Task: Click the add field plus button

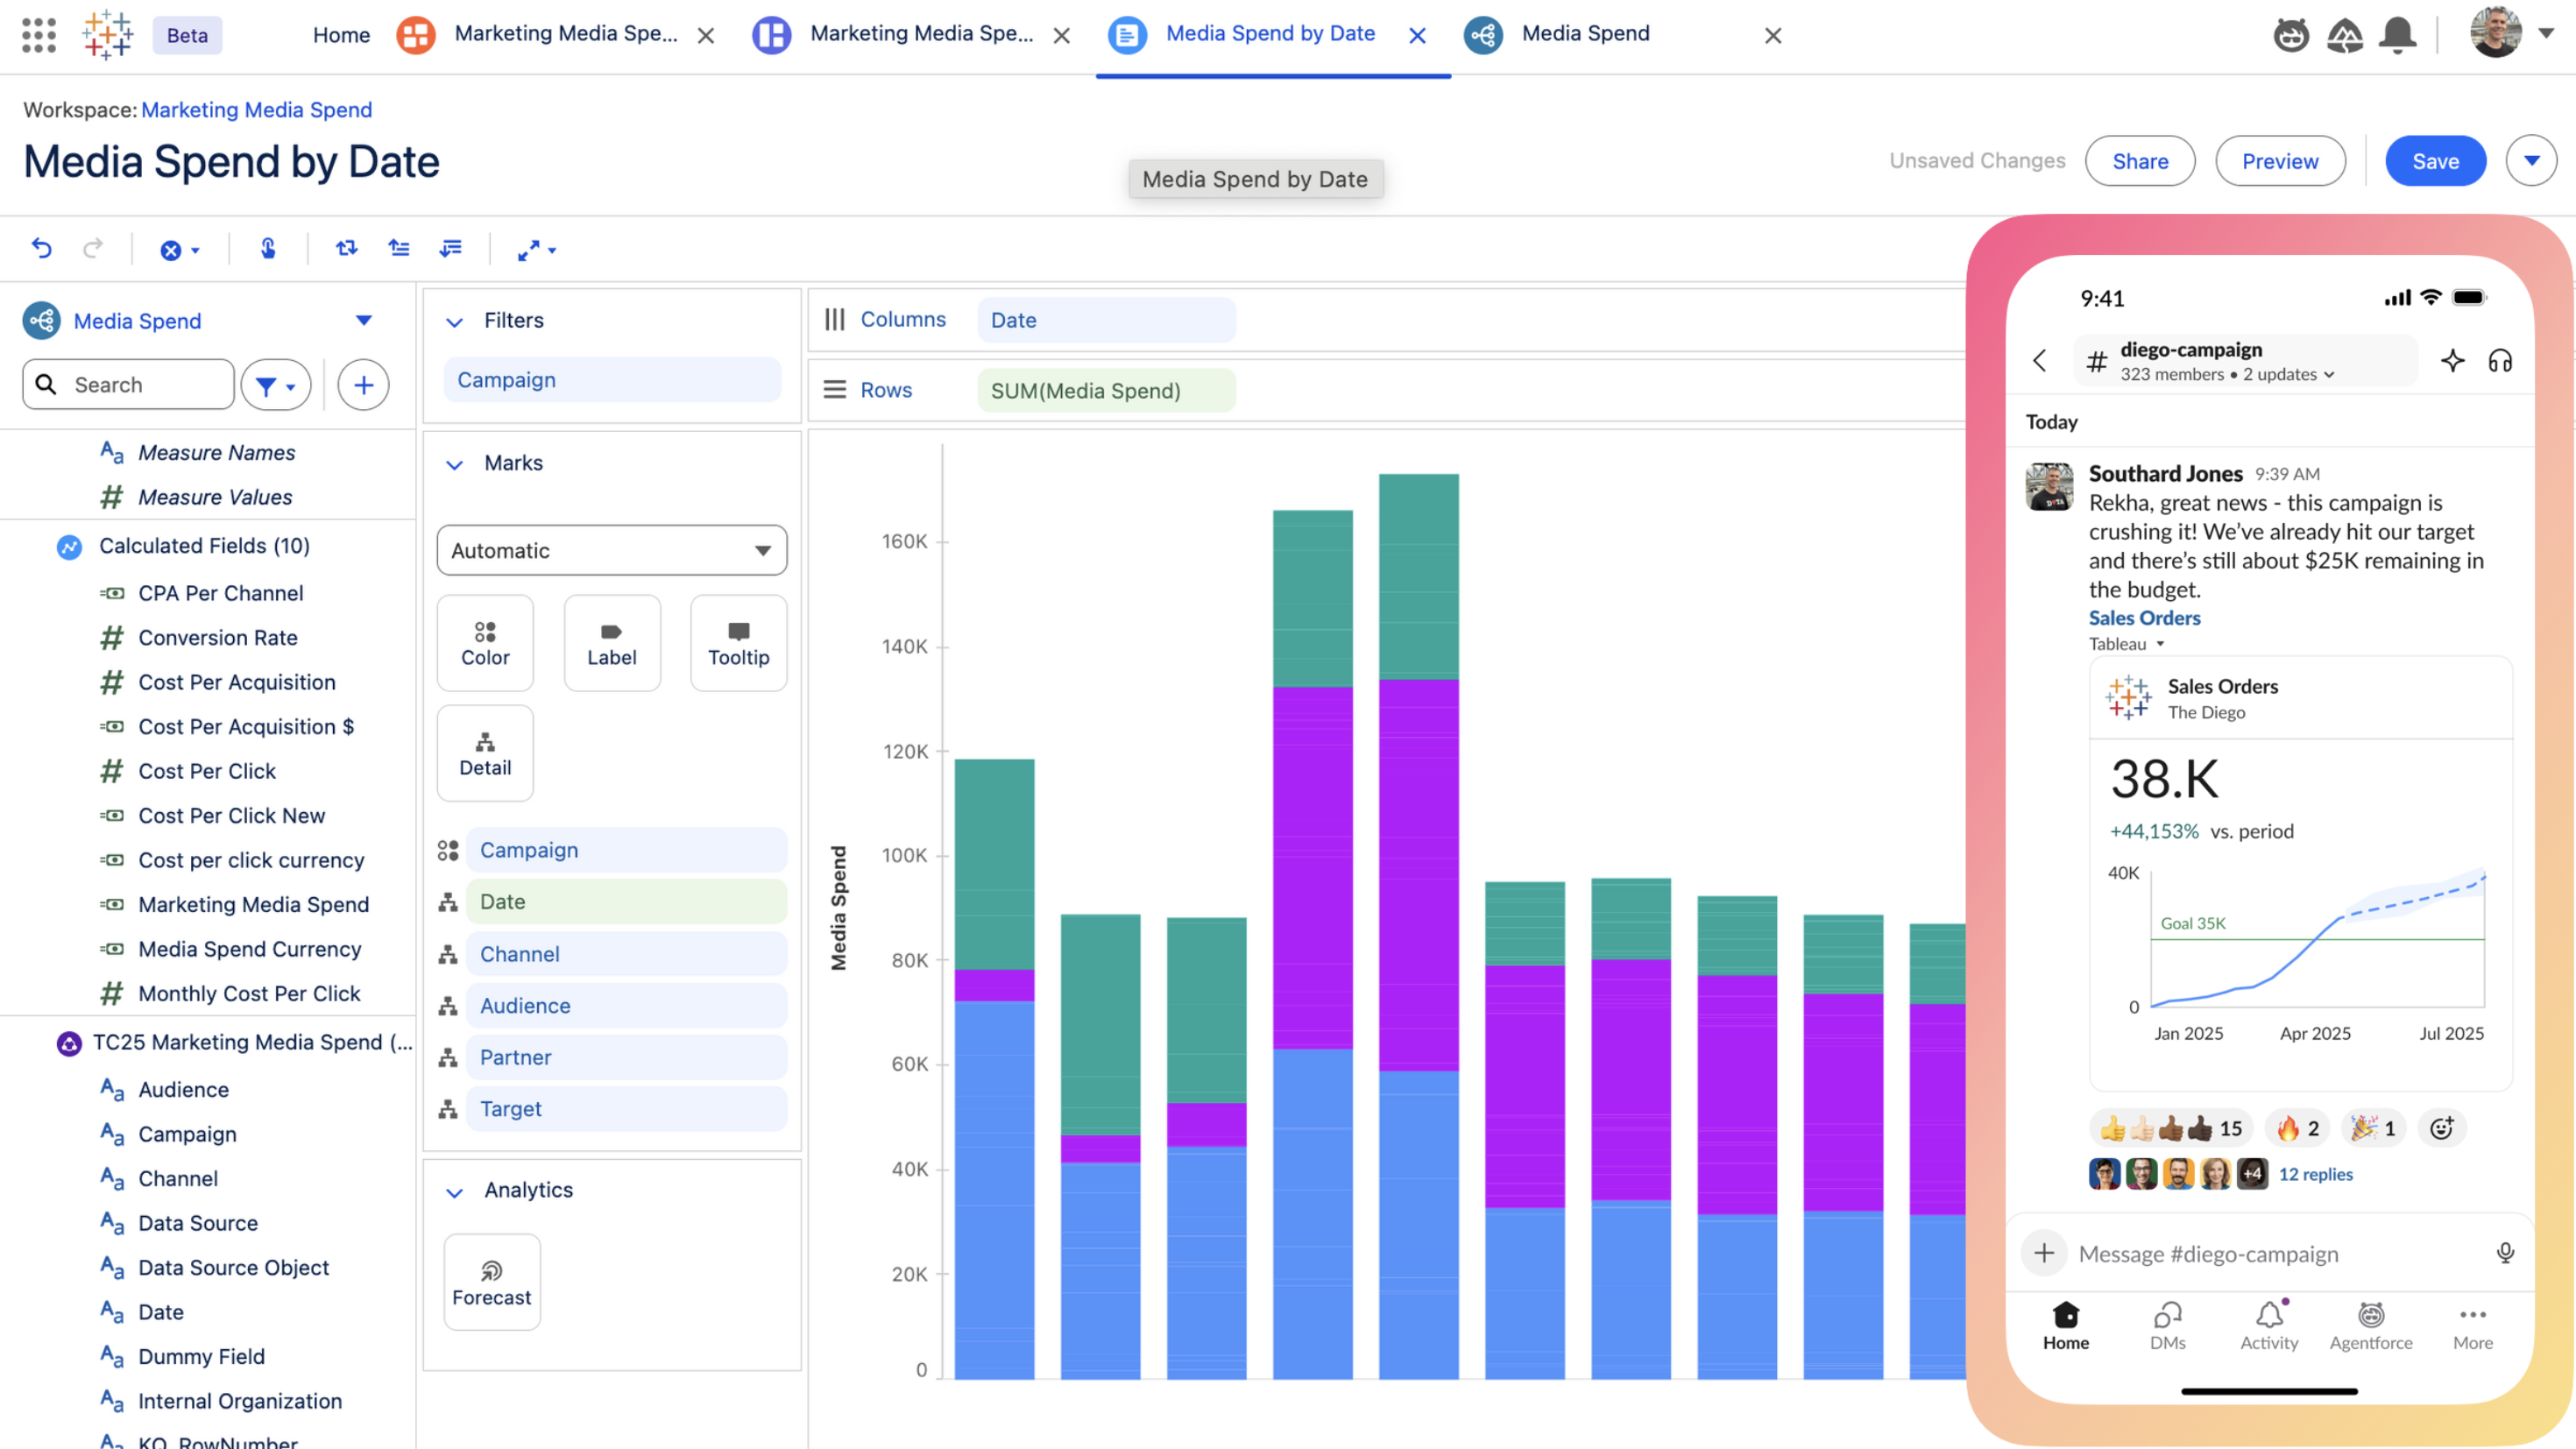Action: point(363,385)
